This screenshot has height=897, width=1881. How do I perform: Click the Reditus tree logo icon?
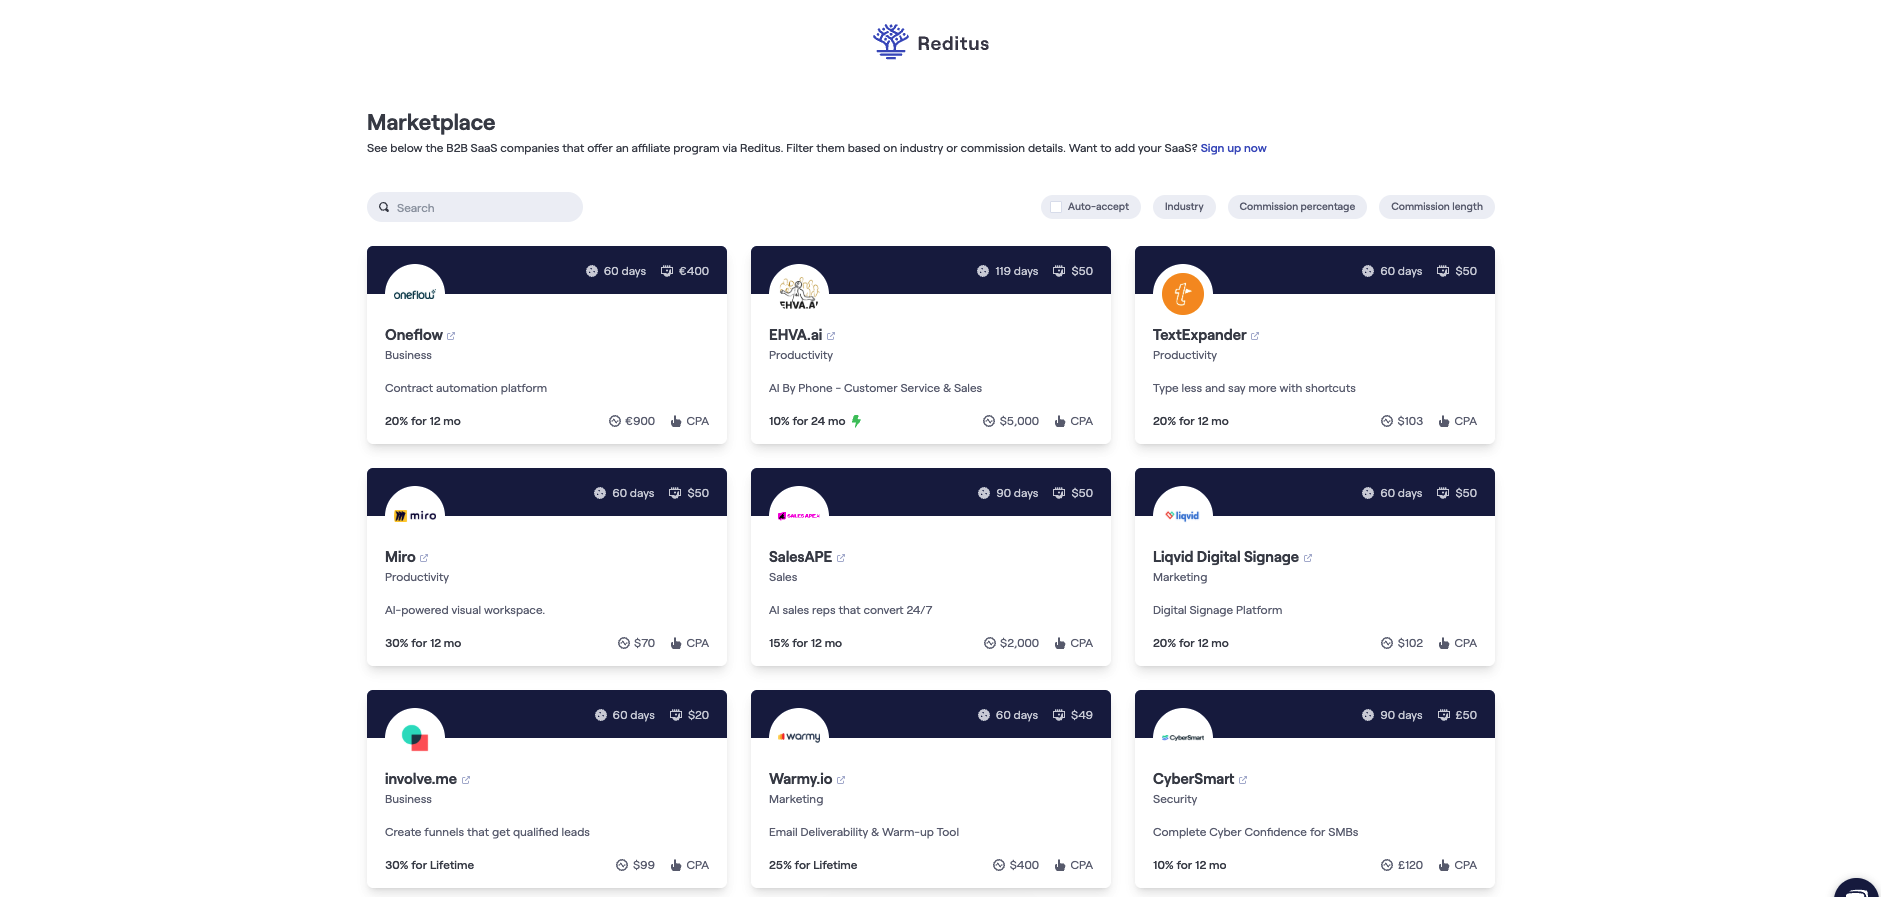click(x=890, y=42)
